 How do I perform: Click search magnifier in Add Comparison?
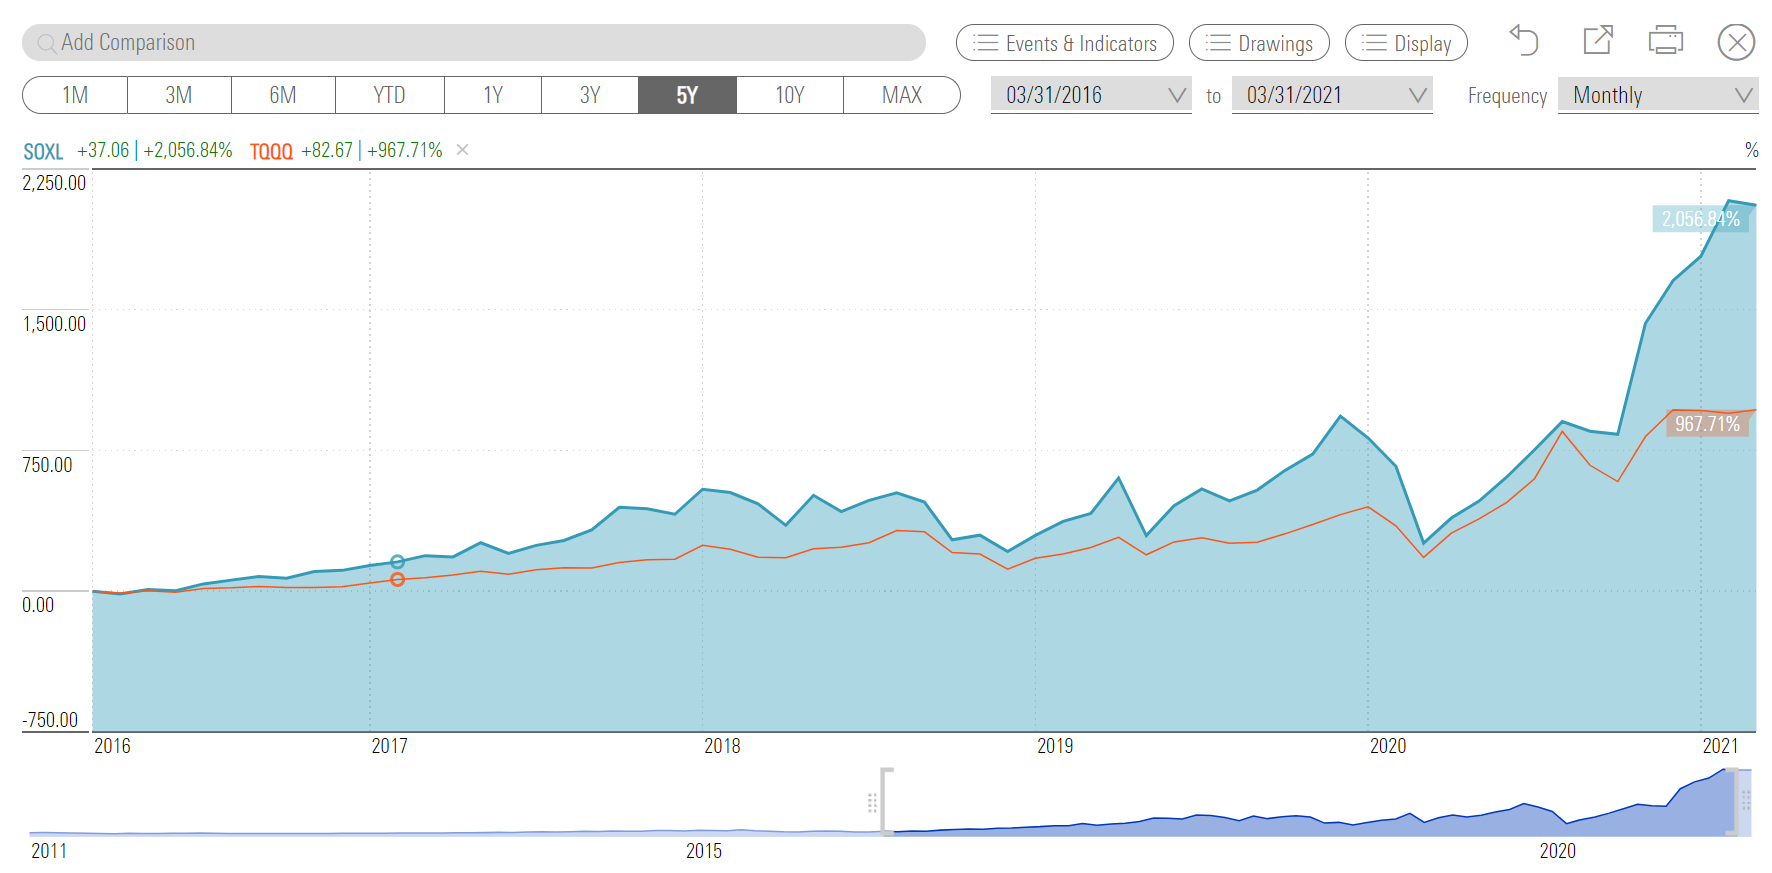(x=46, y=43)
